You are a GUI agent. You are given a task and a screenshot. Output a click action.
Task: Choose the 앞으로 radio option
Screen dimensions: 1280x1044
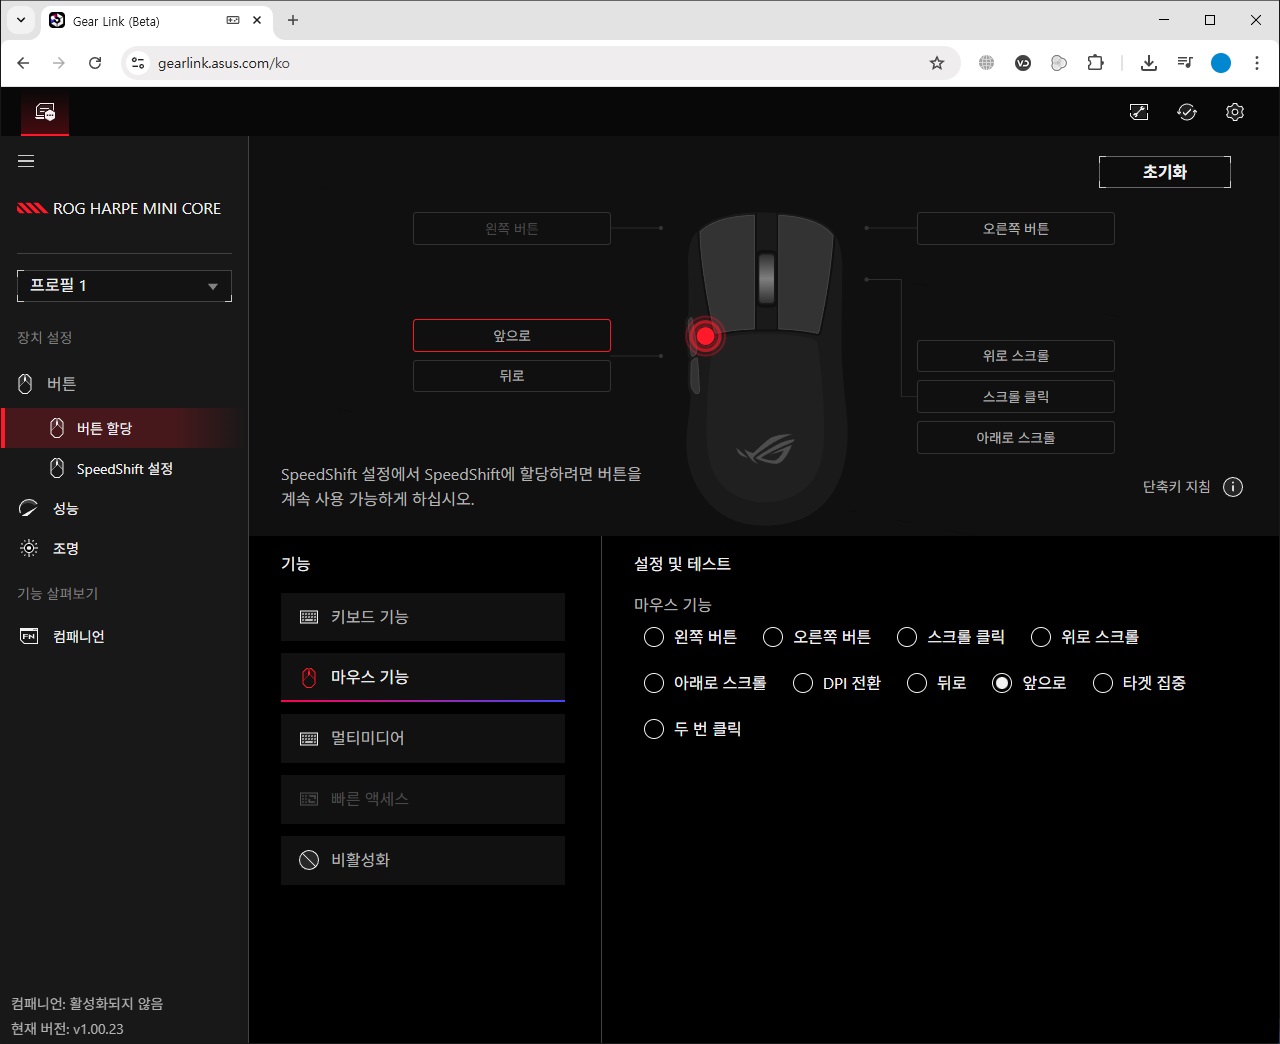1002,683
